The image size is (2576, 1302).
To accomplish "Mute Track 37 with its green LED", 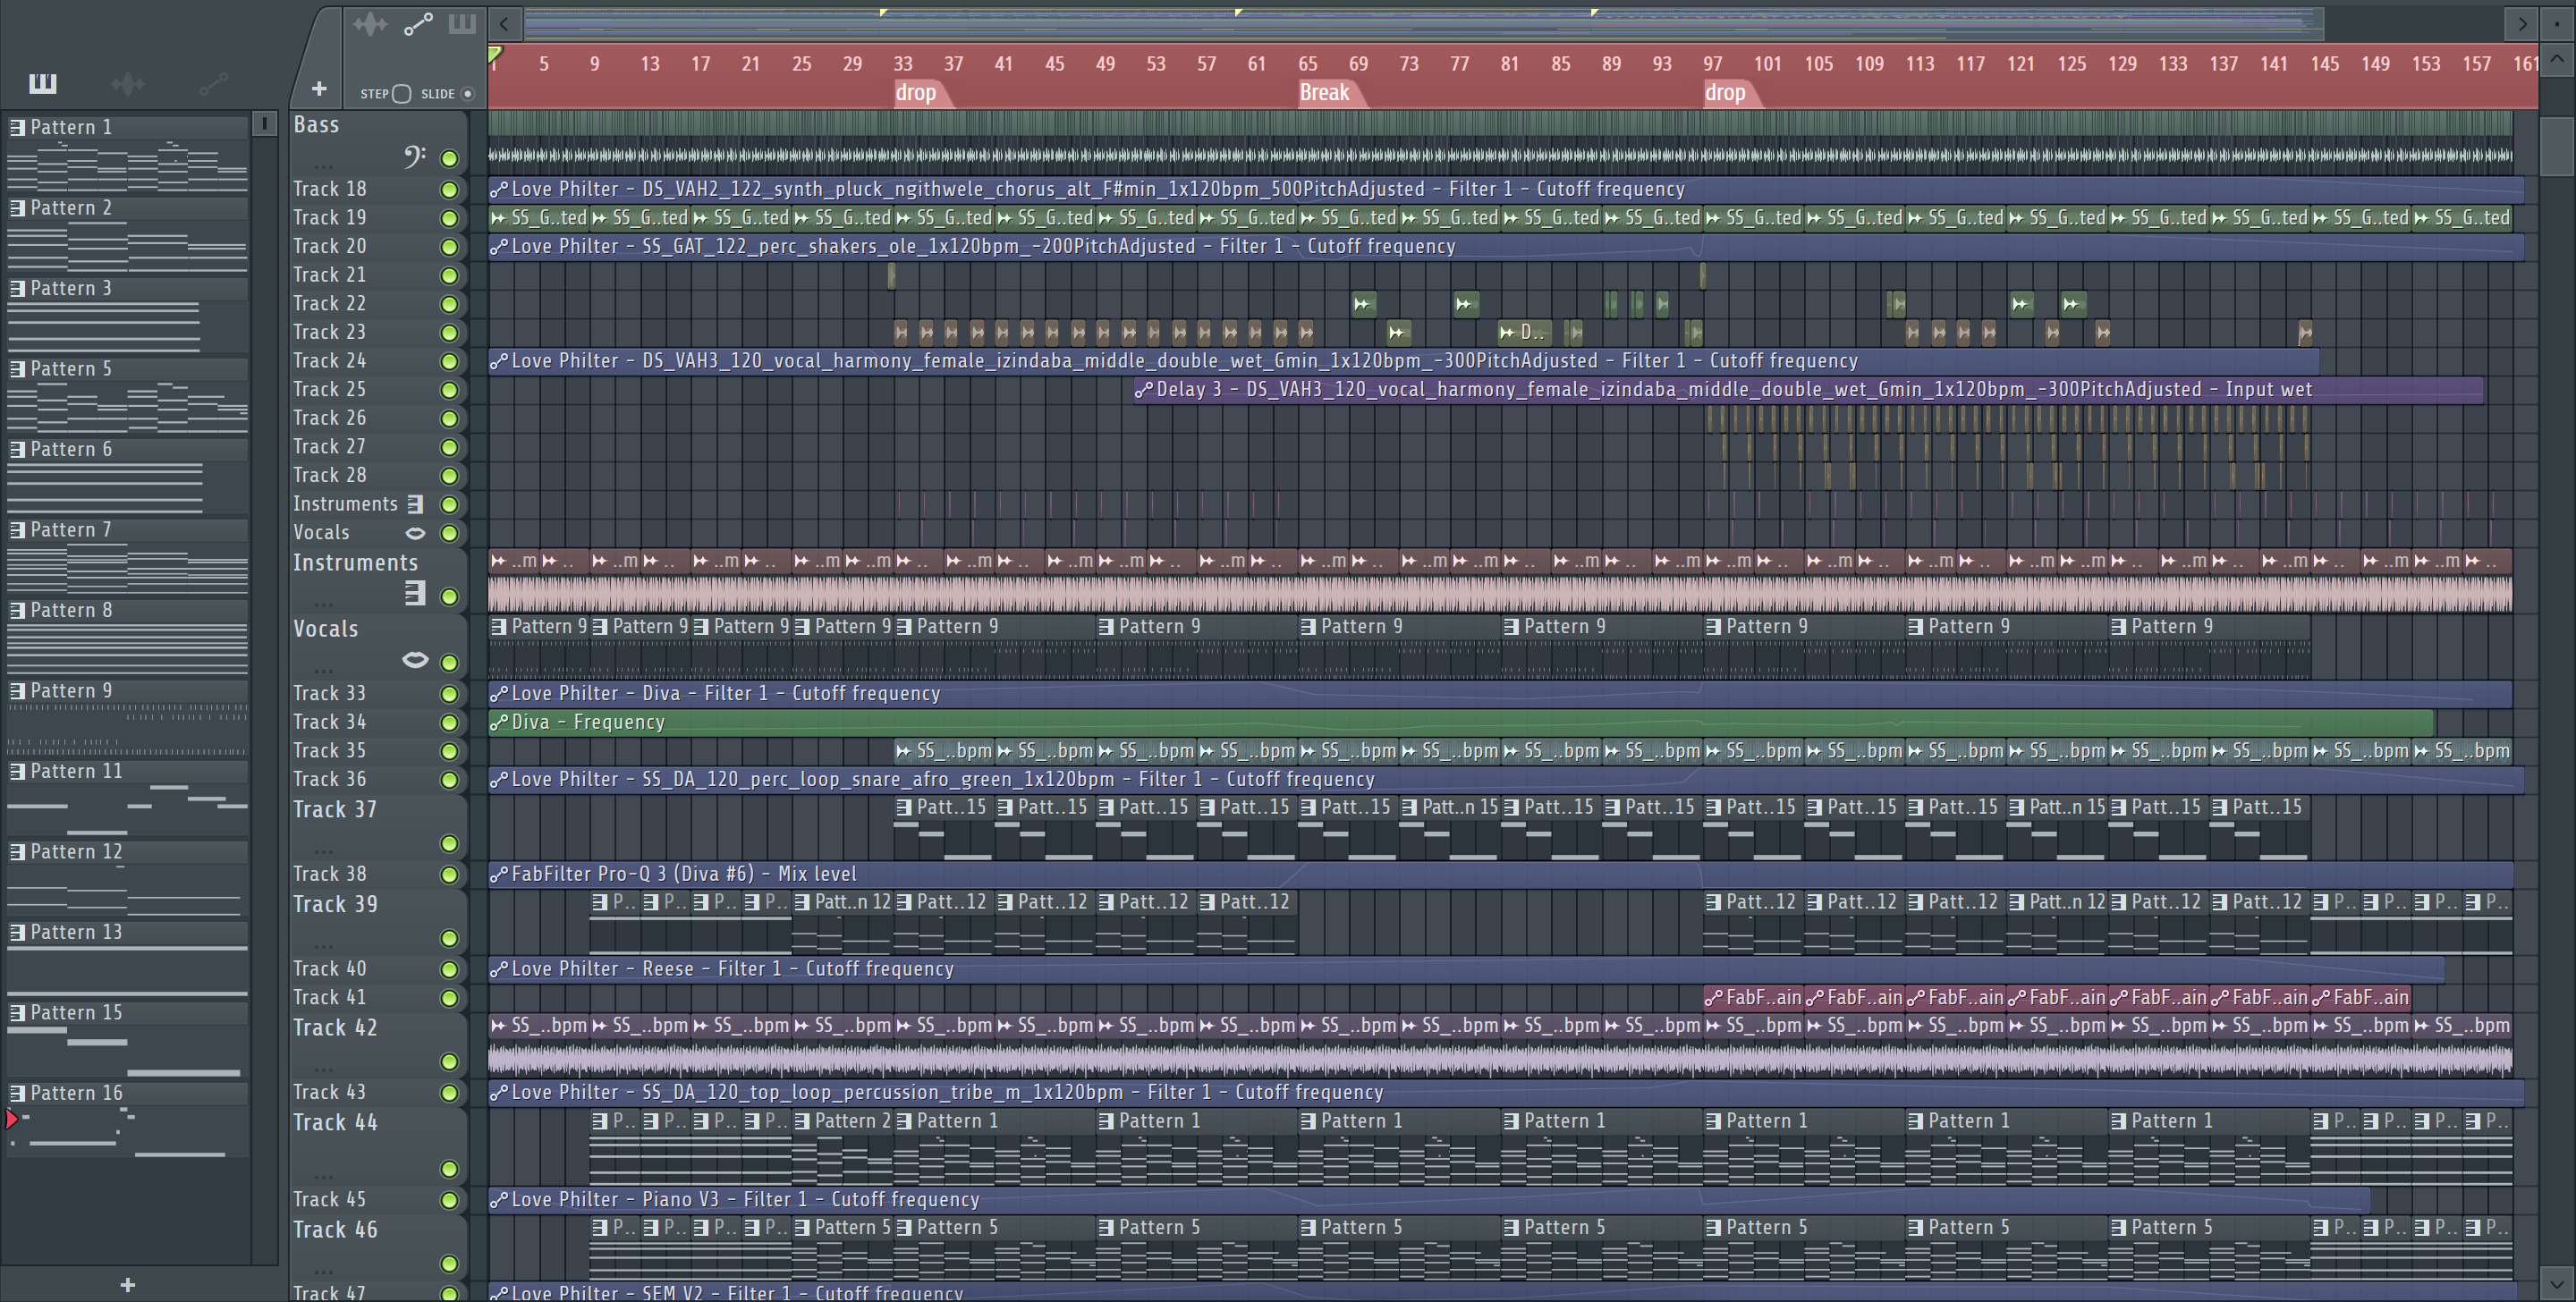I will click(x=449, y=844).
